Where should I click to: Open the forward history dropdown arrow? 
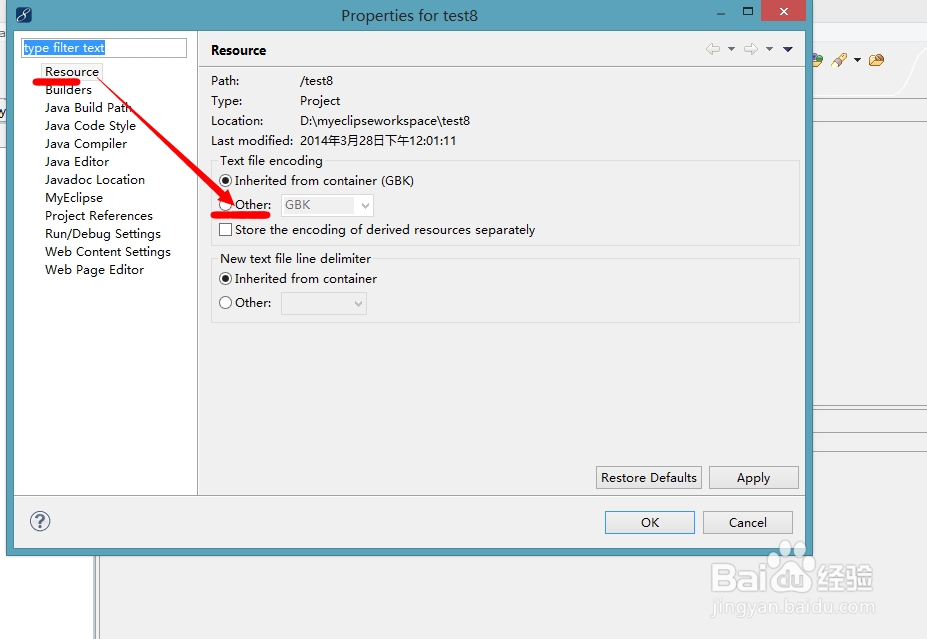pos(769,49)
